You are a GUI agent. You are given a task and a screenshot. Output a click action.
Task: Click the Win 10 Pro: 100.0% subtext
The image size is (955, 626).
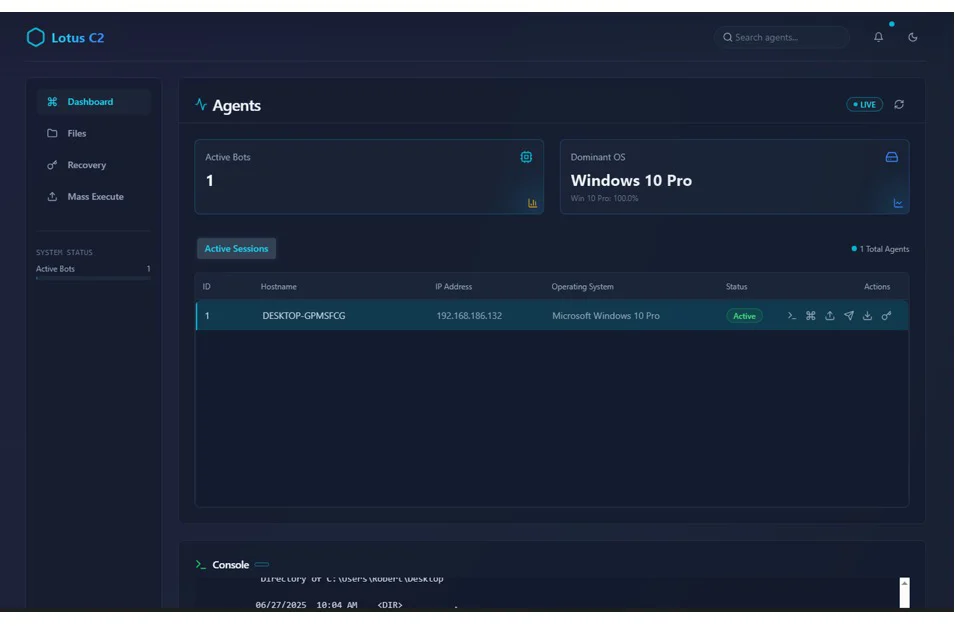coord(604,199)
